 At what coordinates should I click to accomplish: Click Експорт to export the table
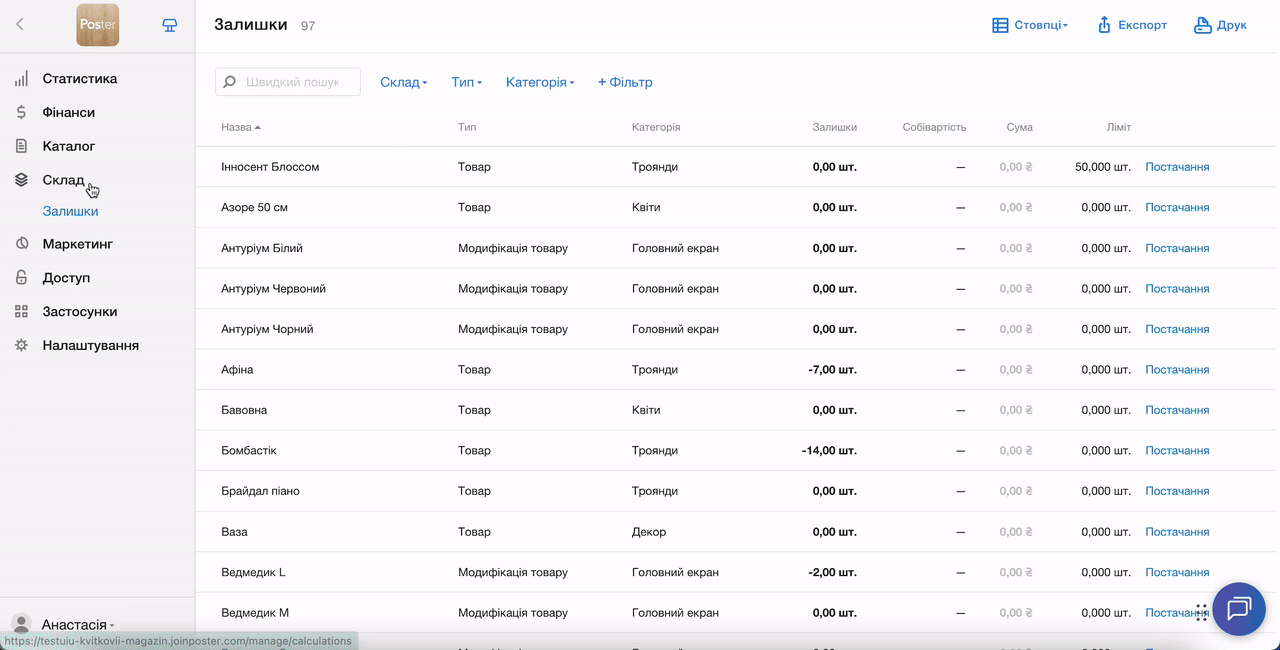click(x=1132, y=25)
